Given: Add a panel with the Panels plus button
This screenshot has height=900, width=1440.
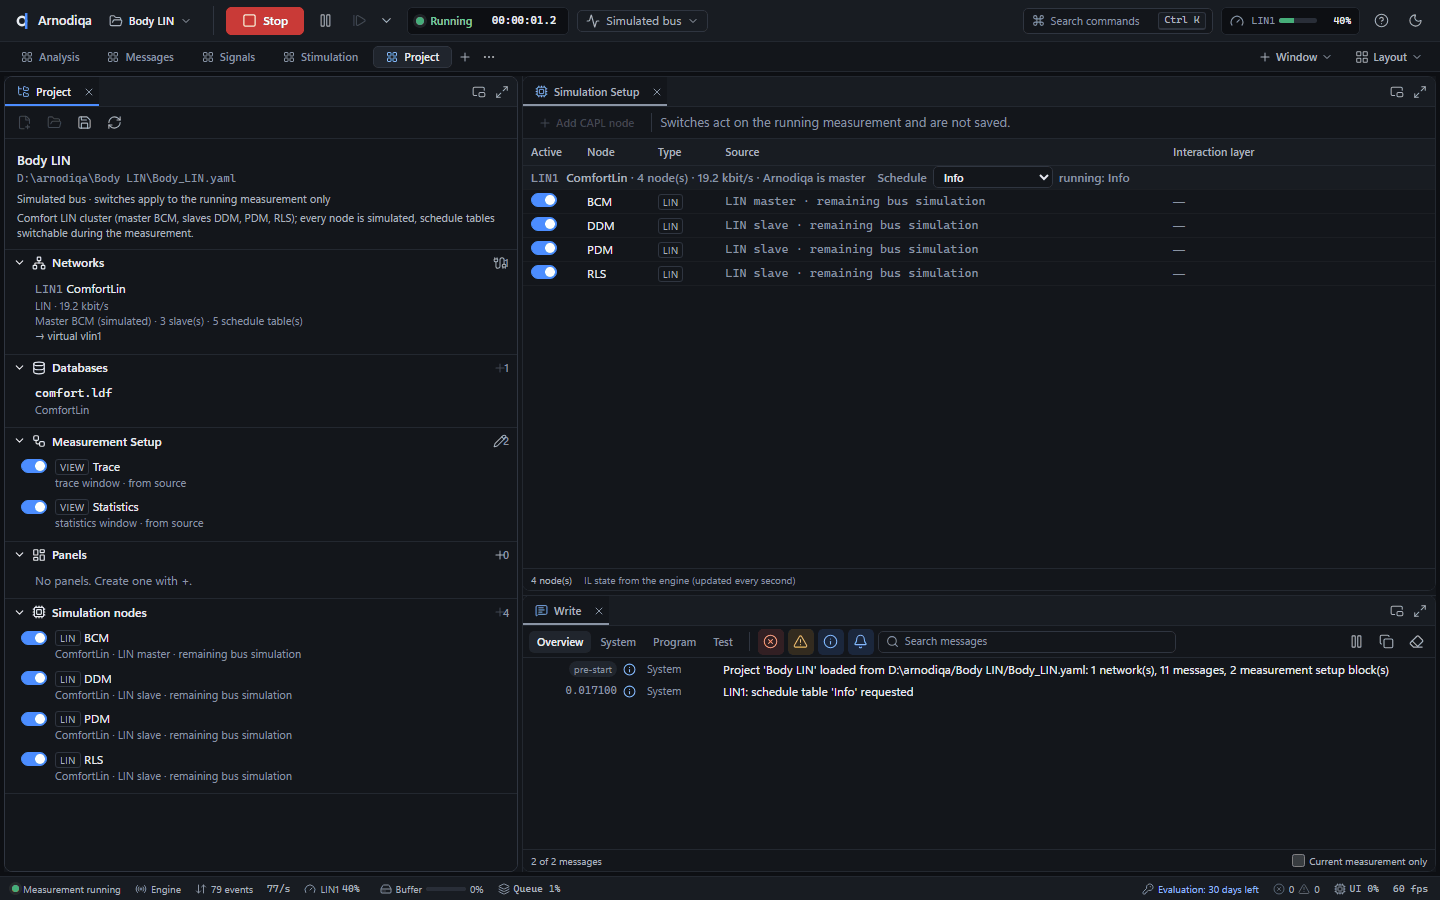Looking at the screenshot, I should tap(502, 555).
